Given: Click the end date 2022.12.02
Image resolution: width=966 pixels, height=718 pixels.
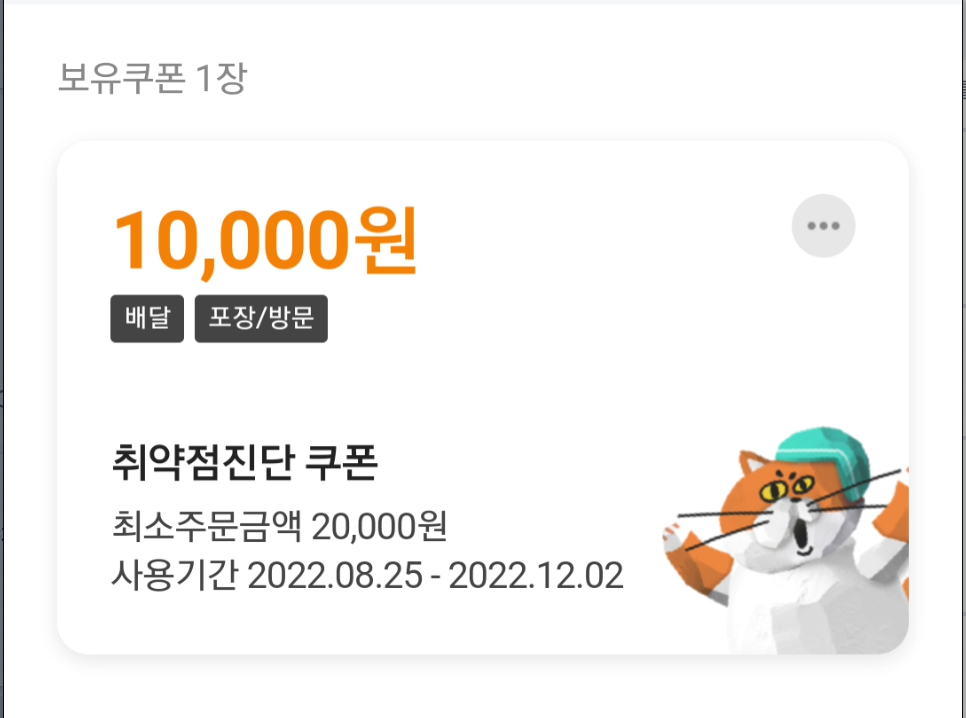Looking at the screenshot, I should coord(536,576).
